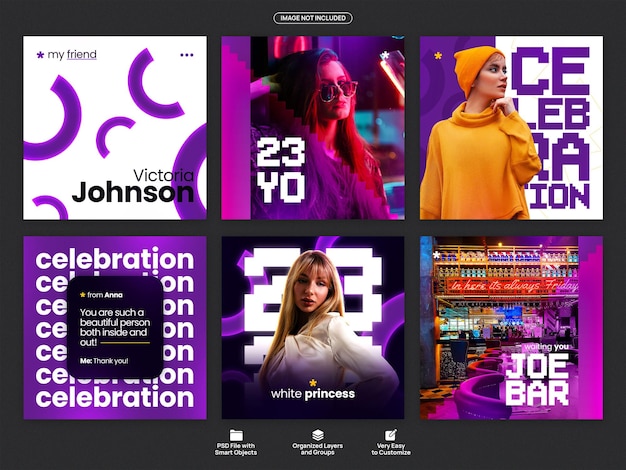Click the PSD File folder icon
Screen dimensions: 626x470
pos(236,435)
